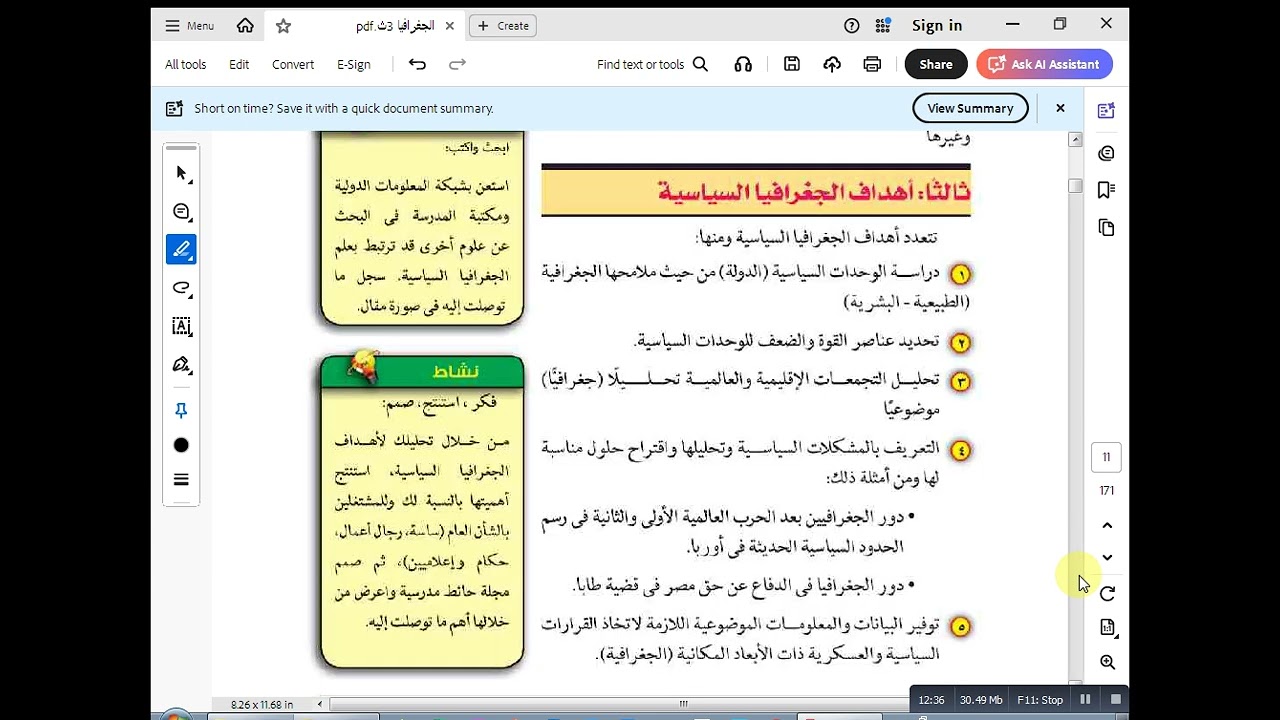Select the text box AI tool
Viewport: 1280px width, 720px height.
[181, 326]
